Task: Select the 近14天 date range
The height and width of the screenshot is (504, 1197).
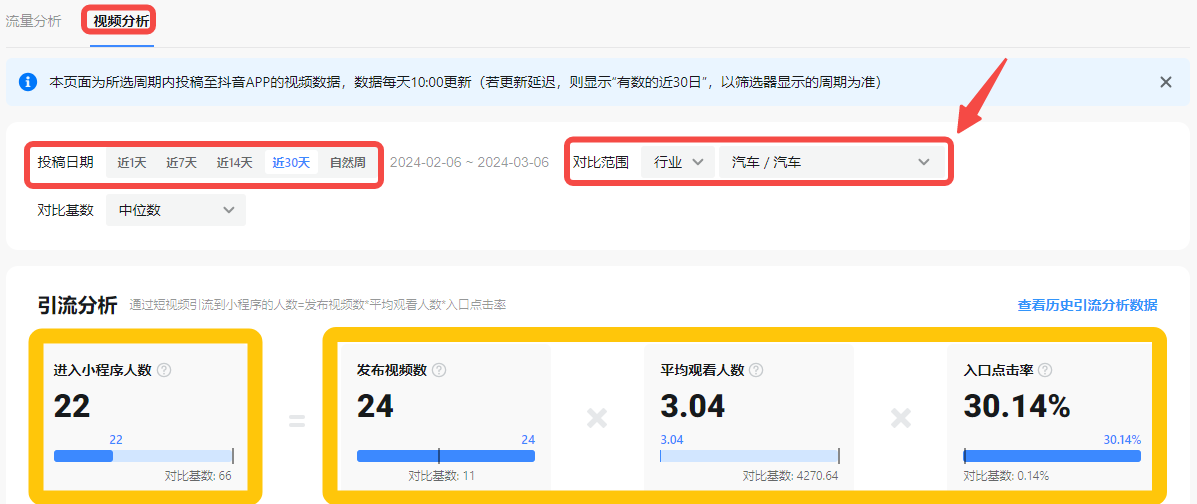Action: point(234,162)
